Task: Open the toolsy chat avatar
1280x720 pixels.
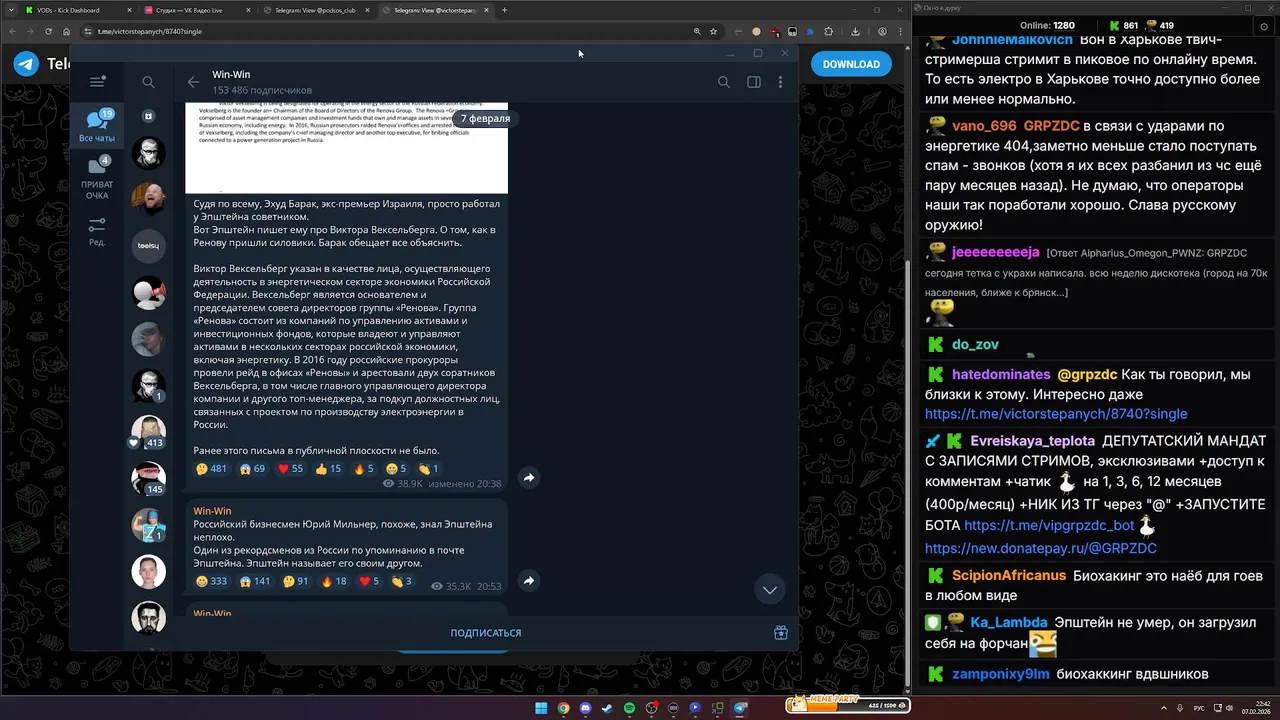Action: pos(148,245)
